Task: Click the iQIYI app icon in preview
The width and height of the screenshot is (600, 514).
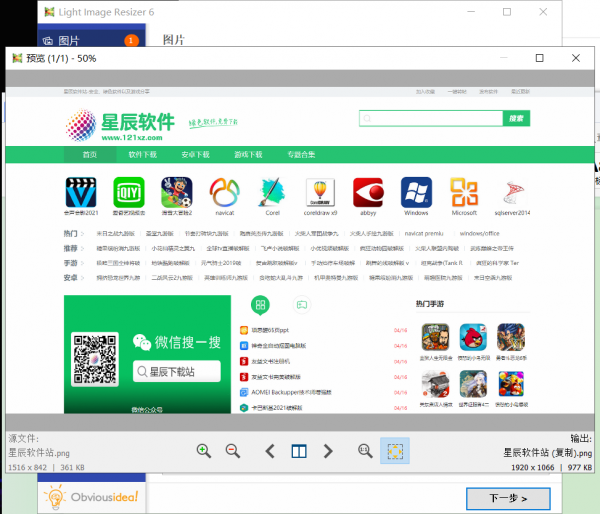Action: click(129, 192)
